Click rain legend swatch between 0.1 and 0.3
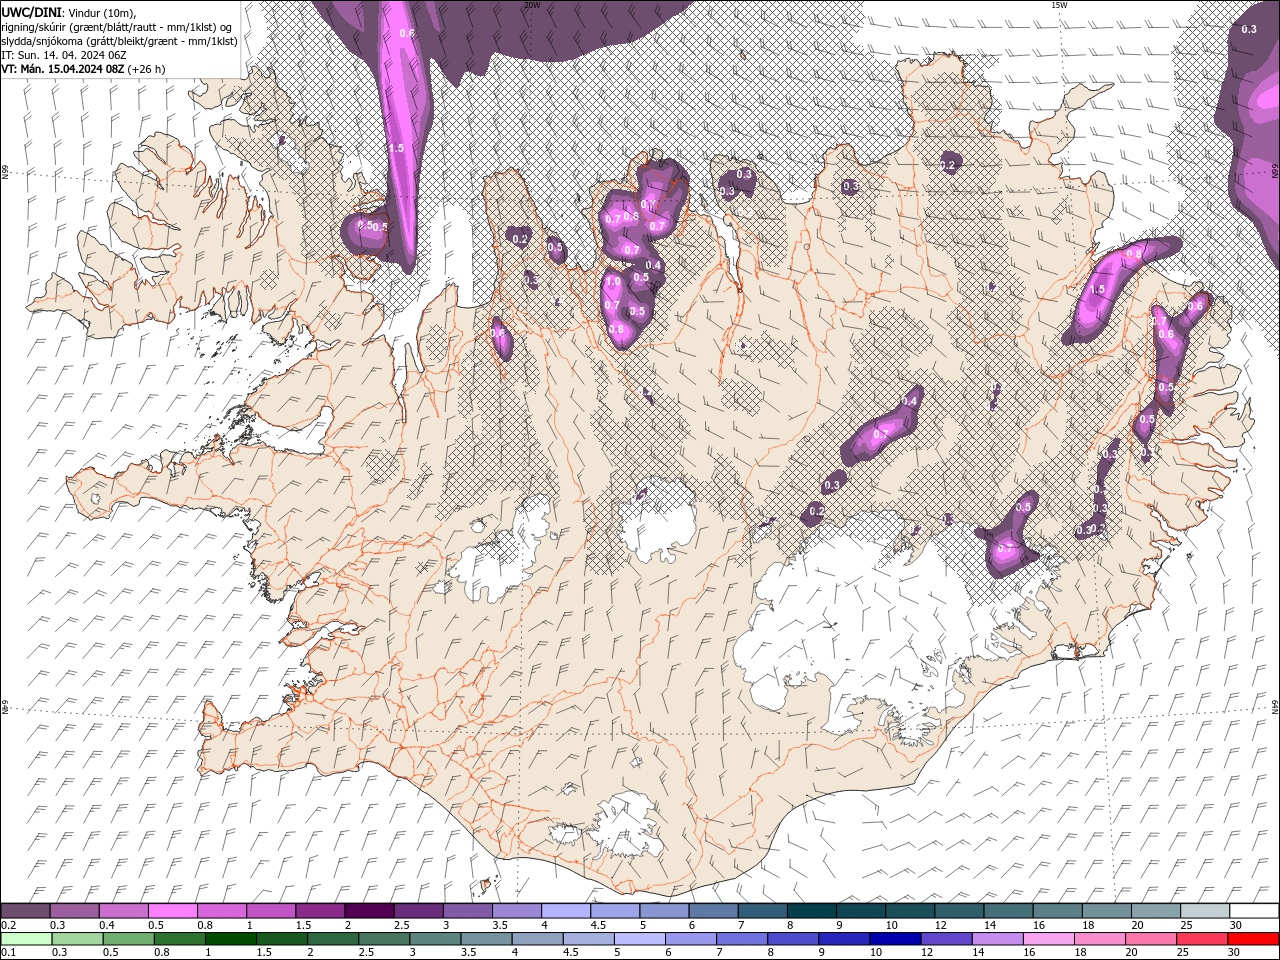This screenshot has height=960, width=1280. pyautogui.click(x=26, y=939)
